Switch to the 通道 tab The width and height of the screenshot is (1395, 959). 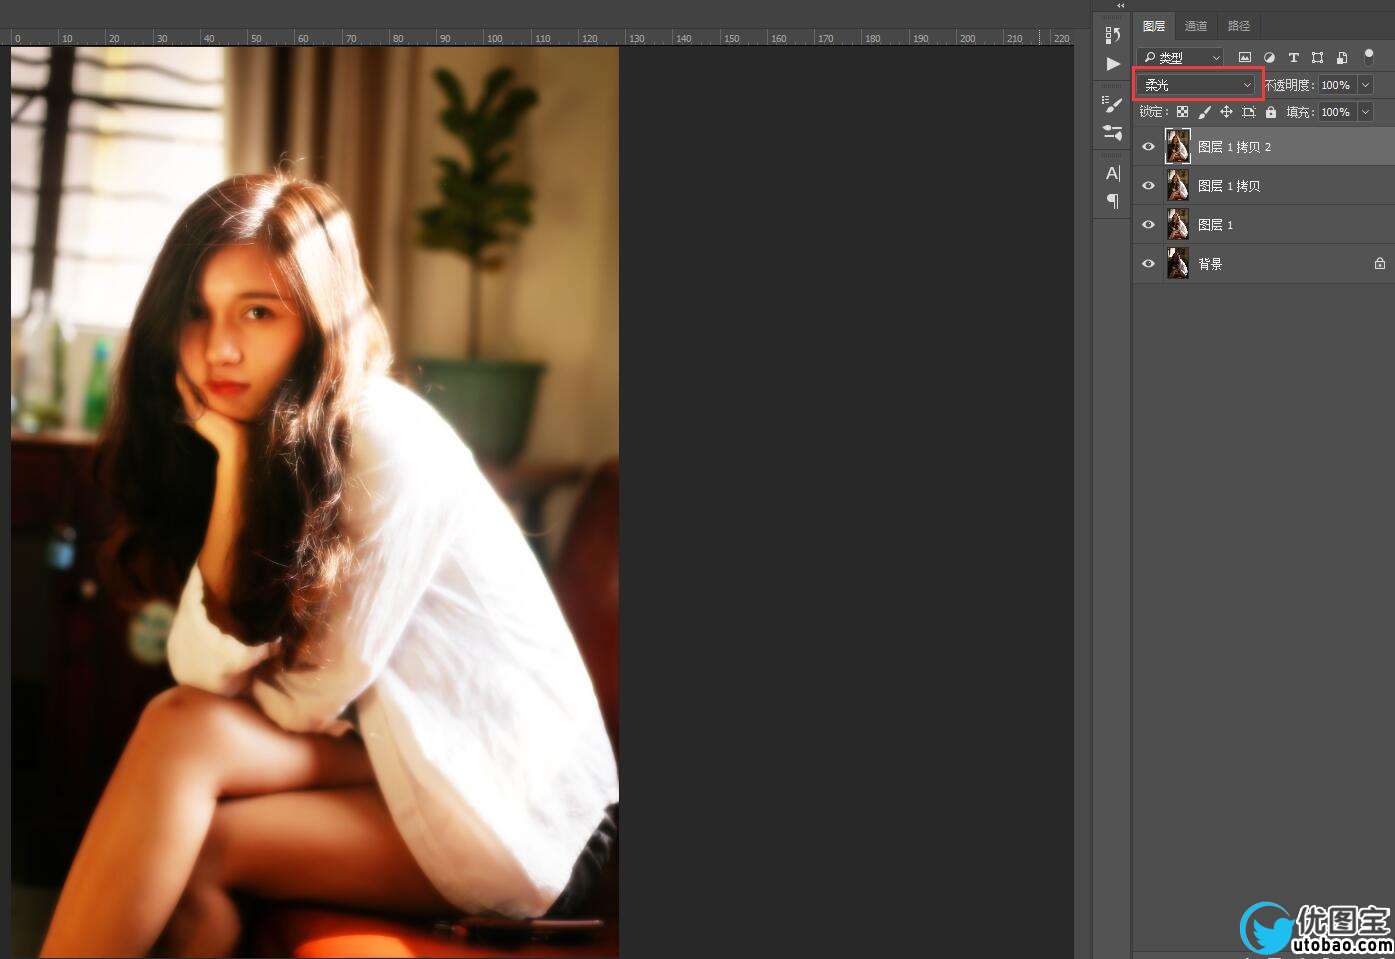(x=1196, y=26)
